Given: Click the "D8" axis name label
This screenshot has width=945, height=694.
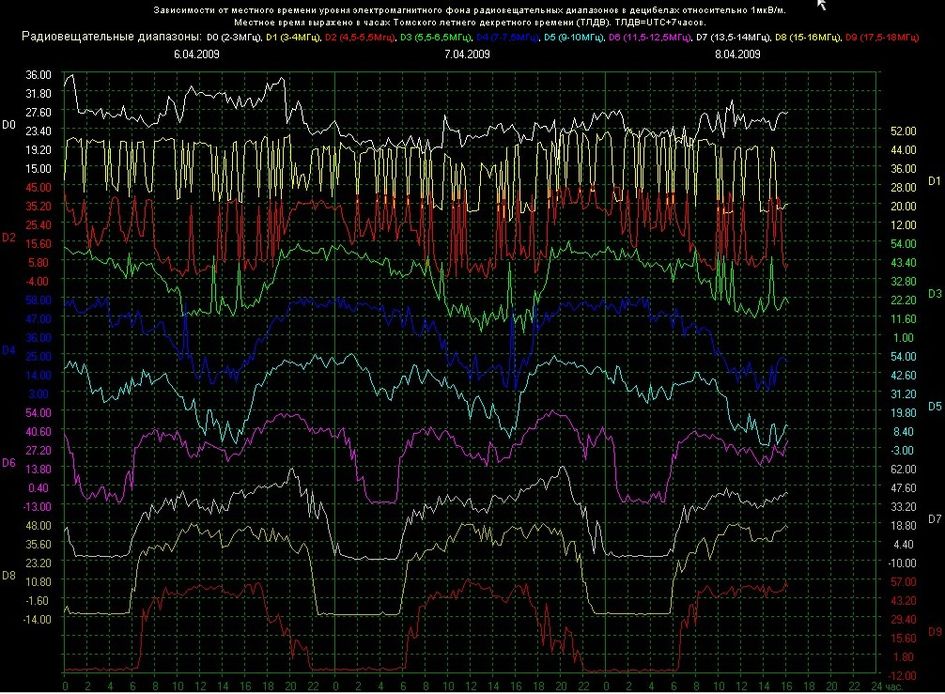Looking at the screenshot, I should (x=8, y=576).
